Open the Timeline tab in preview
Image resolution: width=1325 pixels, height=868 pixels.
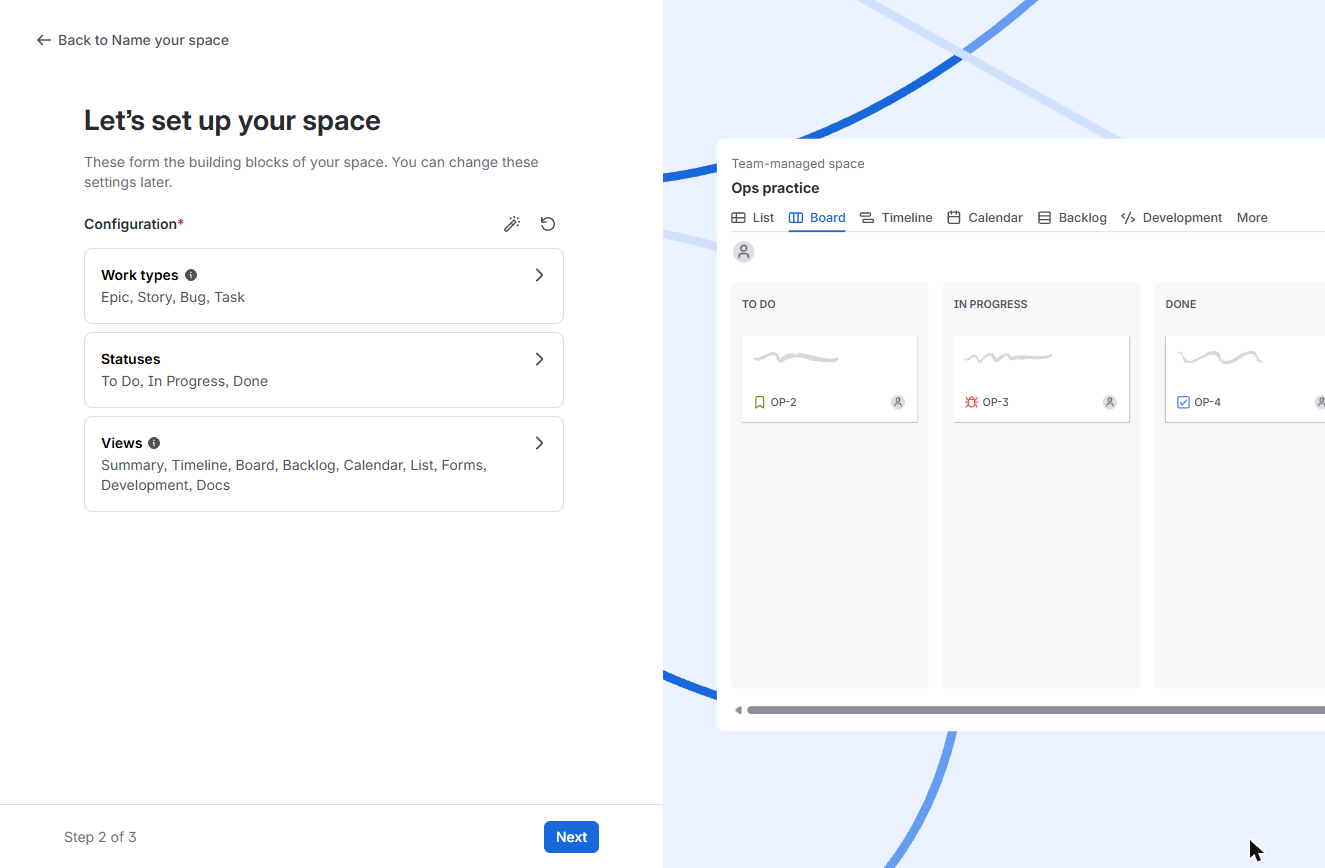coord(896,218)
